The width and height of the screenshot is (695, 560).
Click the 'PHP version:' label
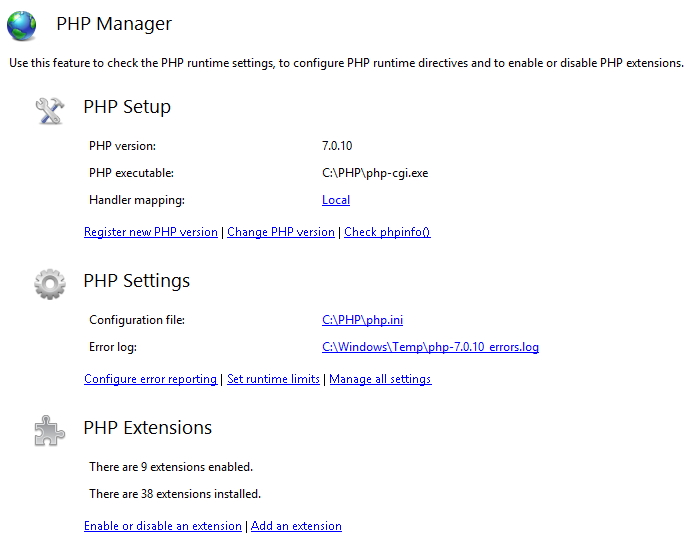(122, 146)
